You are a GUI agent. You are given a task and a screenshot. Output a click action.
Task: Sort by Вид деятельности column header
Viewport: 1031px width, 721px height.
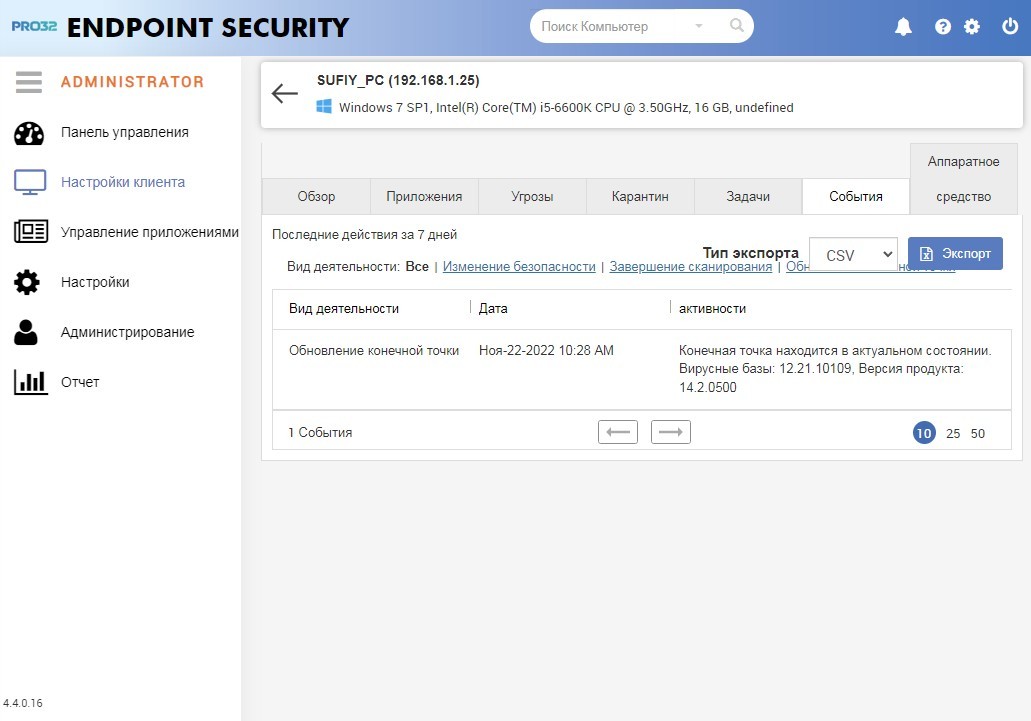(343, 308)
